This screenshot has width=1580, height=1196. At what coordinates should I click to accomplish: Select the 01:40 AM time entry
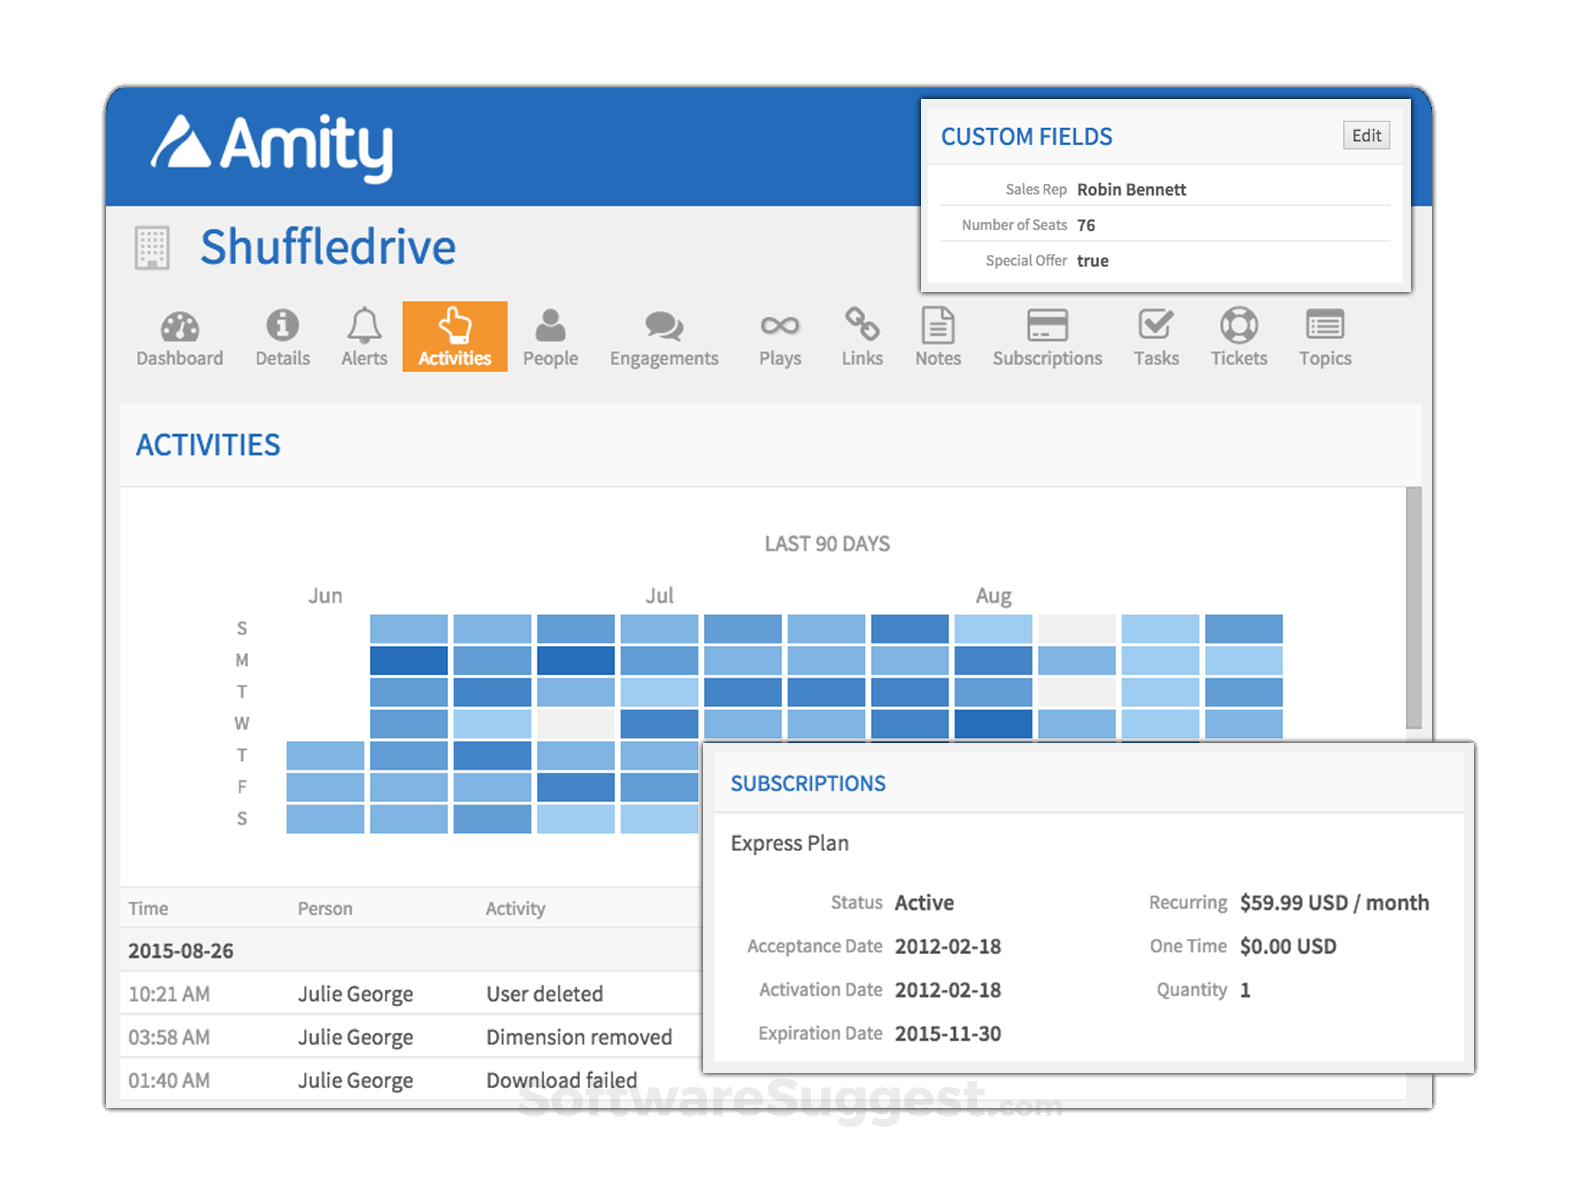click(169, 1080)
